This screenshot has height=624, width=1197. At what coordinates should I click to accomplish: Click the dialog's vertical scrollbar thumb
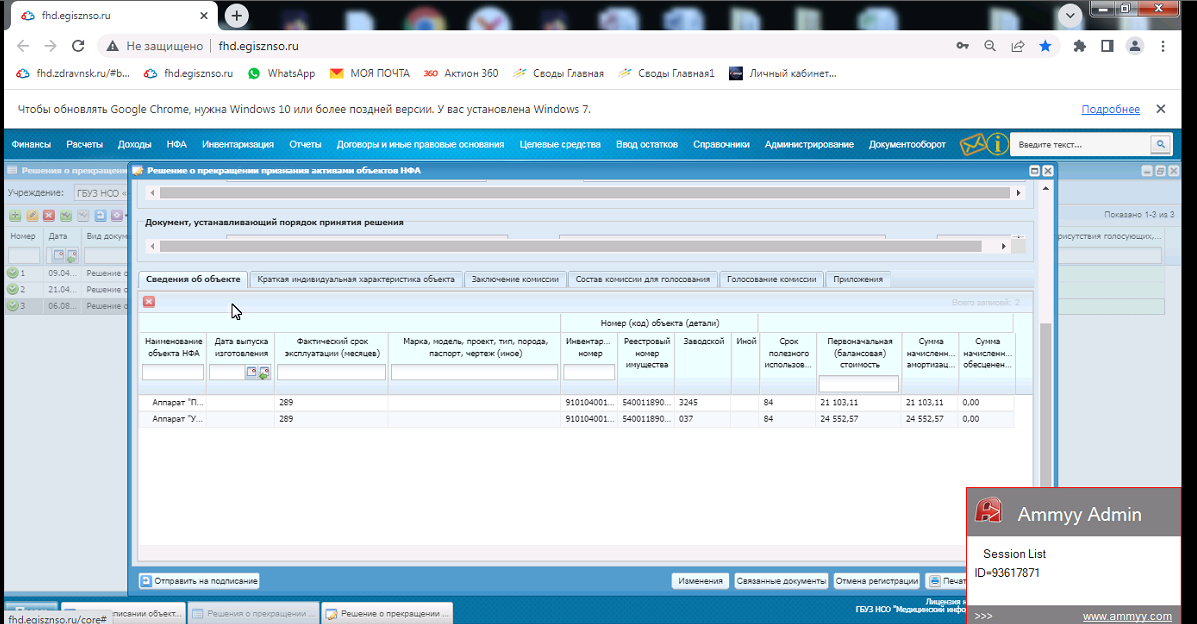1046,405
